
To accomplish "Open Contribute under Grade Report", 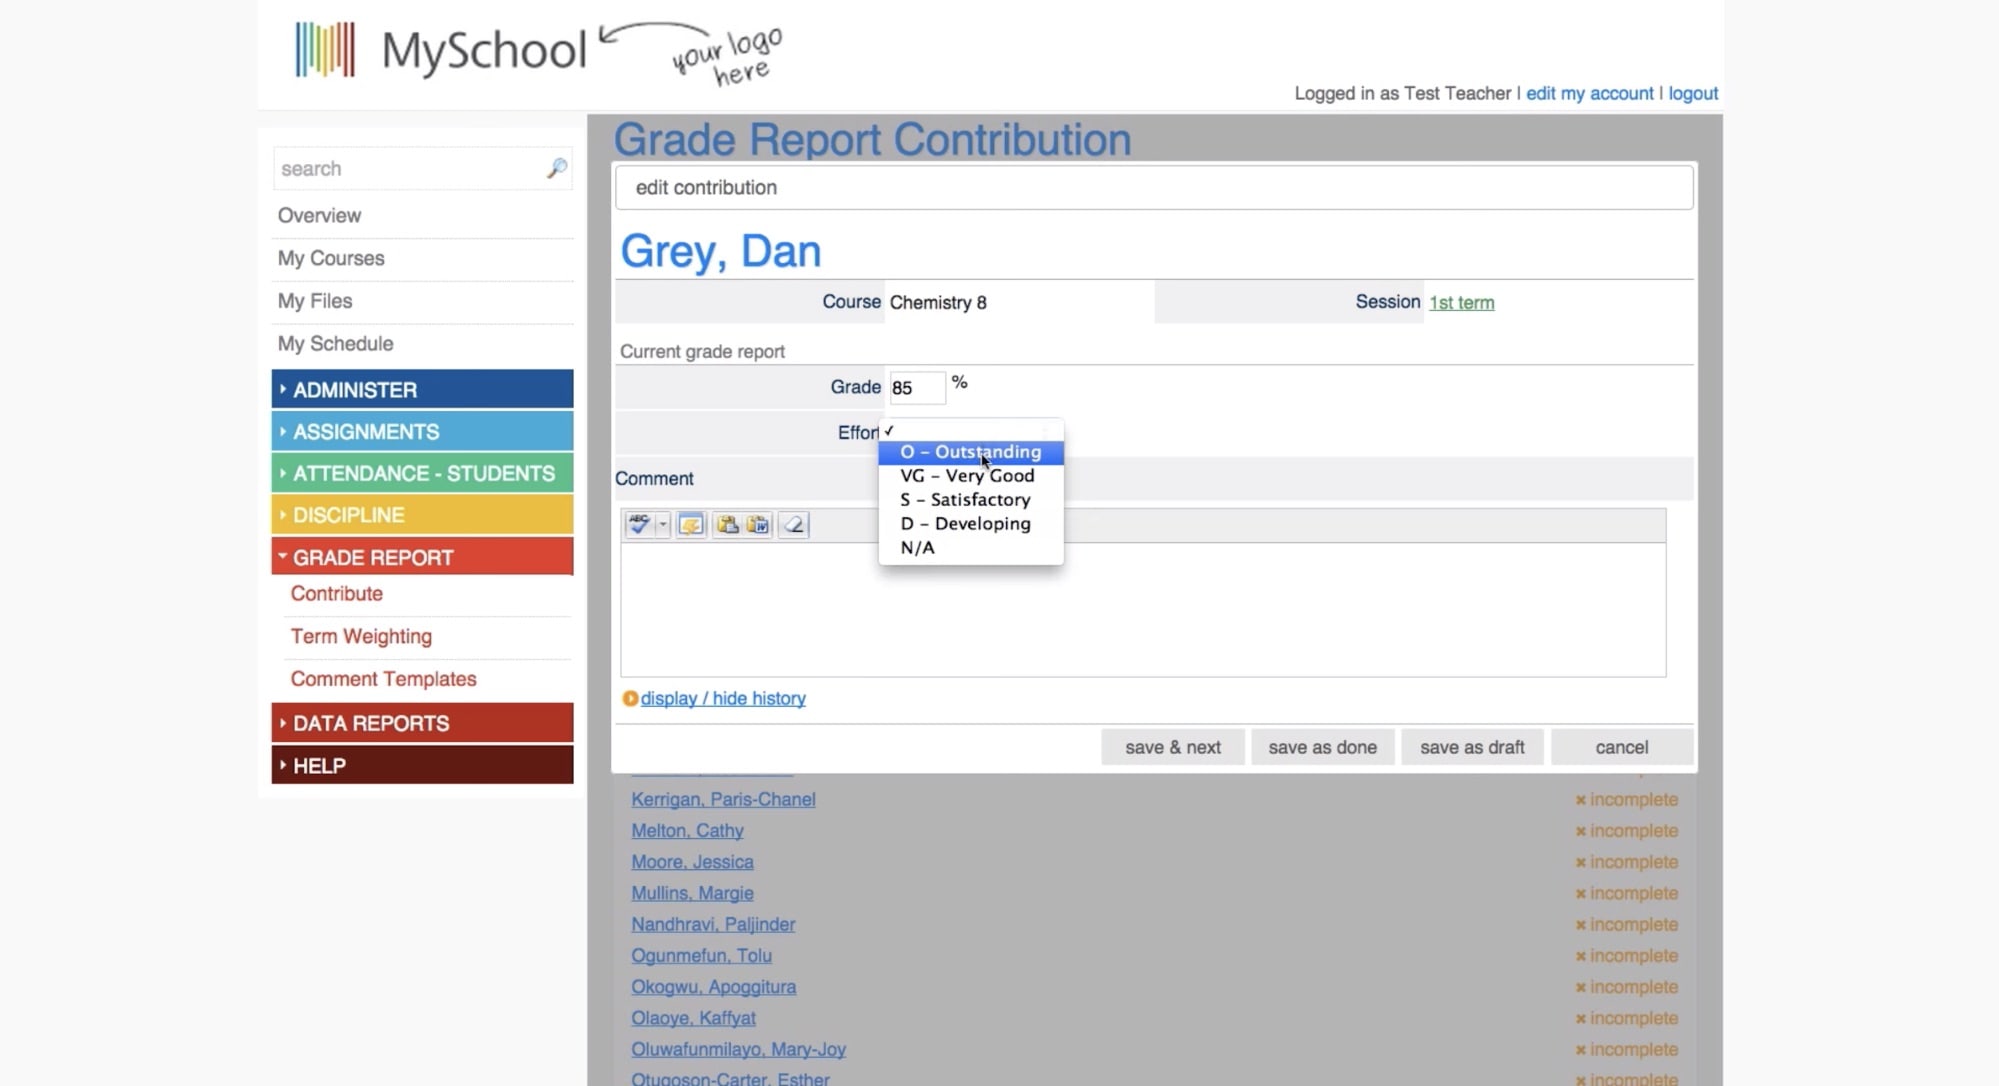I will click(337, 594).
